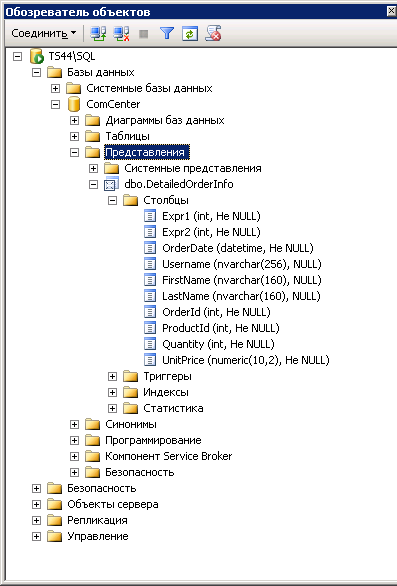
Task: Expand the Индексы folder
Action: coord(112,393)
